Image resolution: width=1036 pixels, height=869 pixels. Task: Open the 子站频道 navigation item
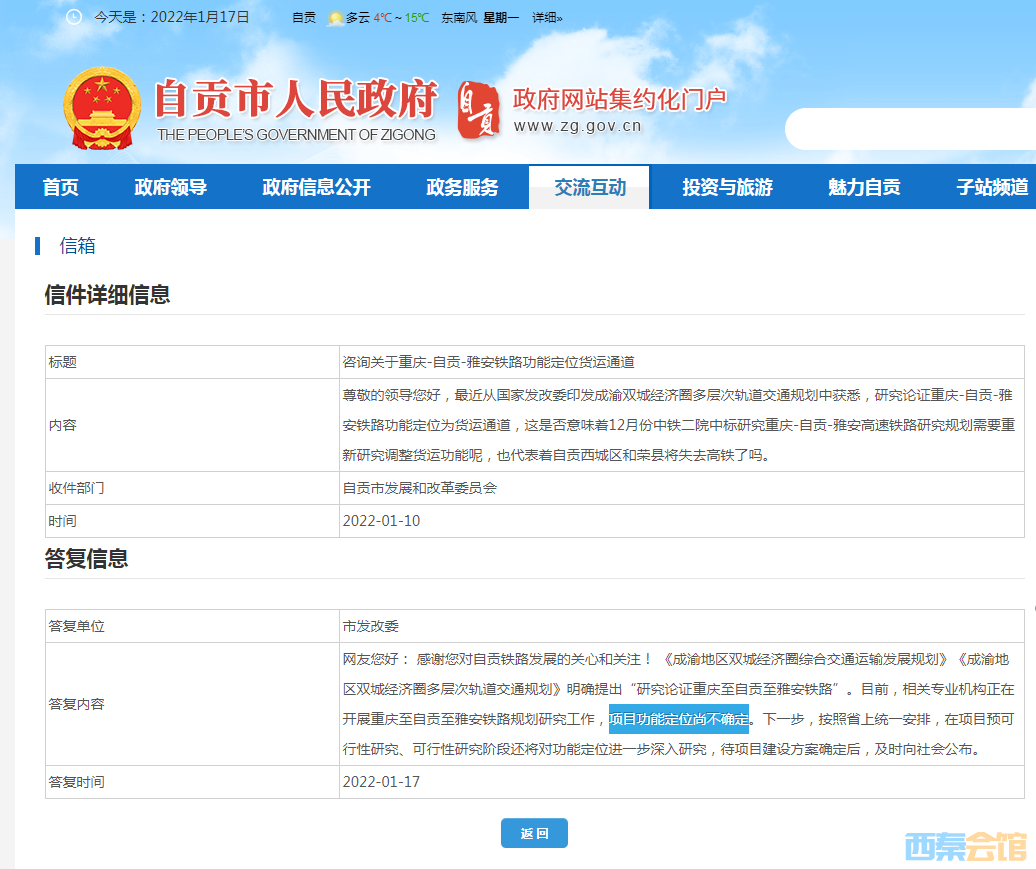(992, 187)
